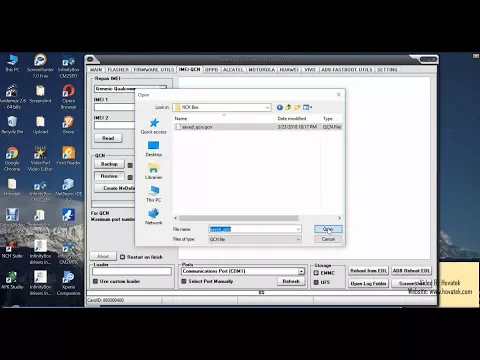This screenshot has width=480, height=360.
Task: Go back to last folder visited icon
Action: click(x=280, y=107)
